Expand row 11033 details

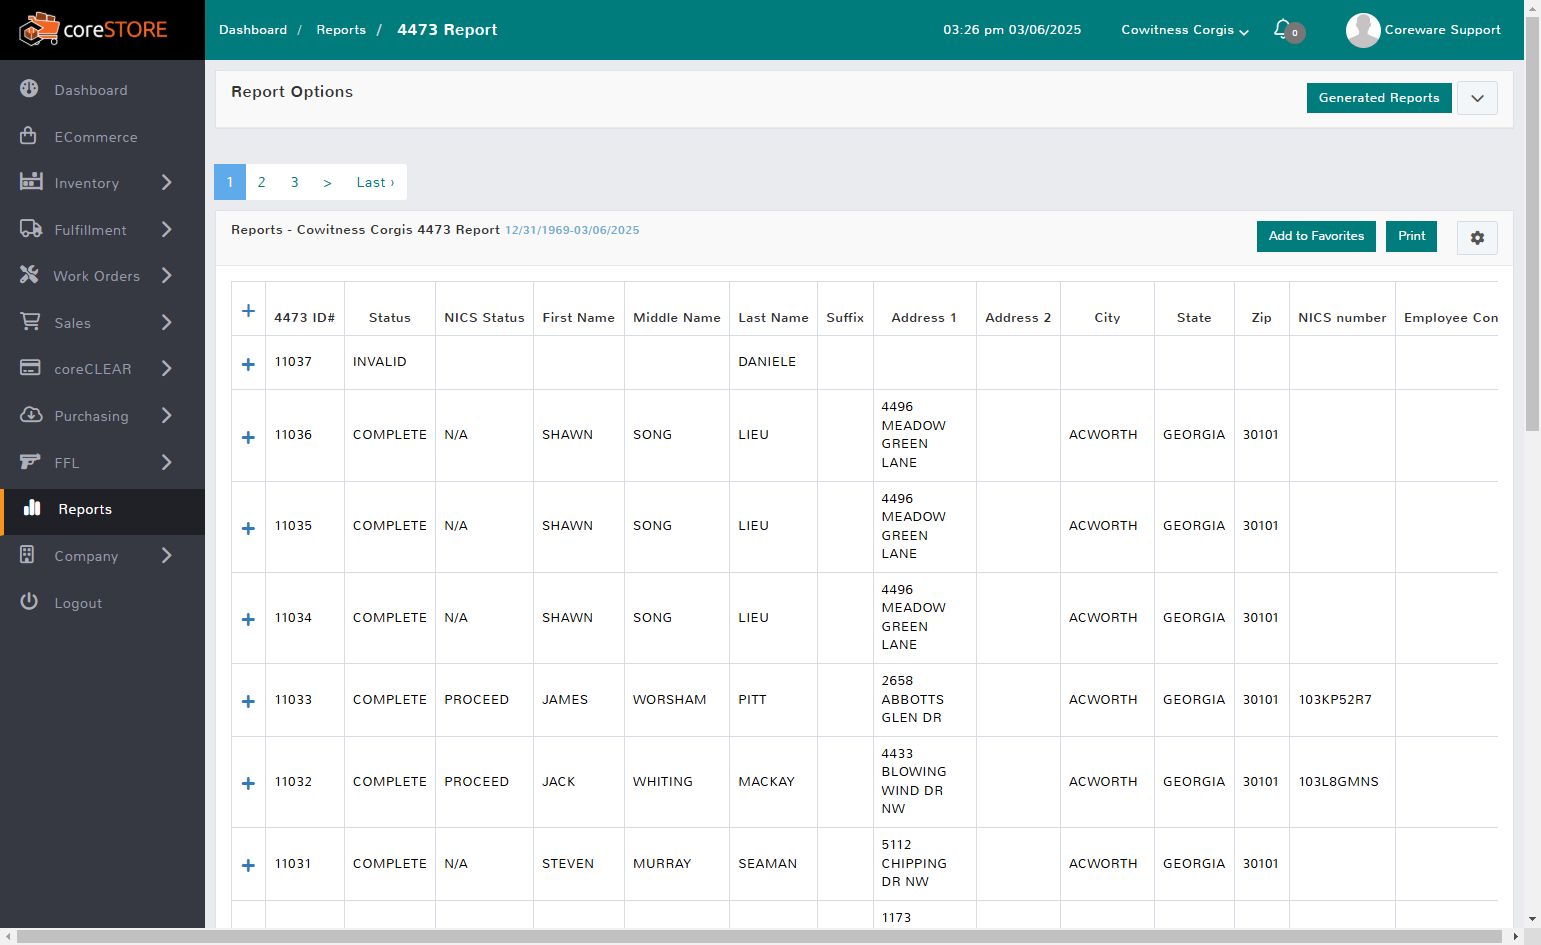[248, 702]
